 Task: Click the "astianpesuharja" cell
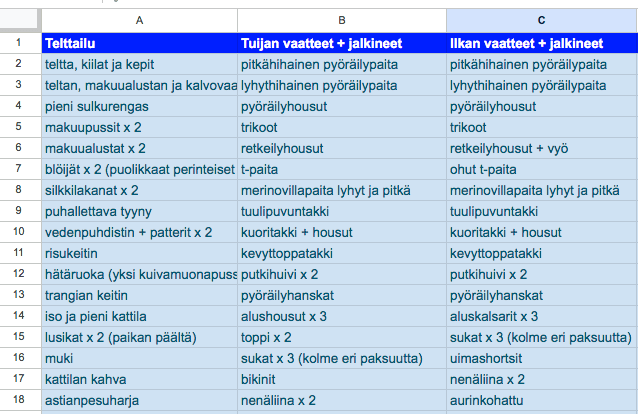coord(139,400)
